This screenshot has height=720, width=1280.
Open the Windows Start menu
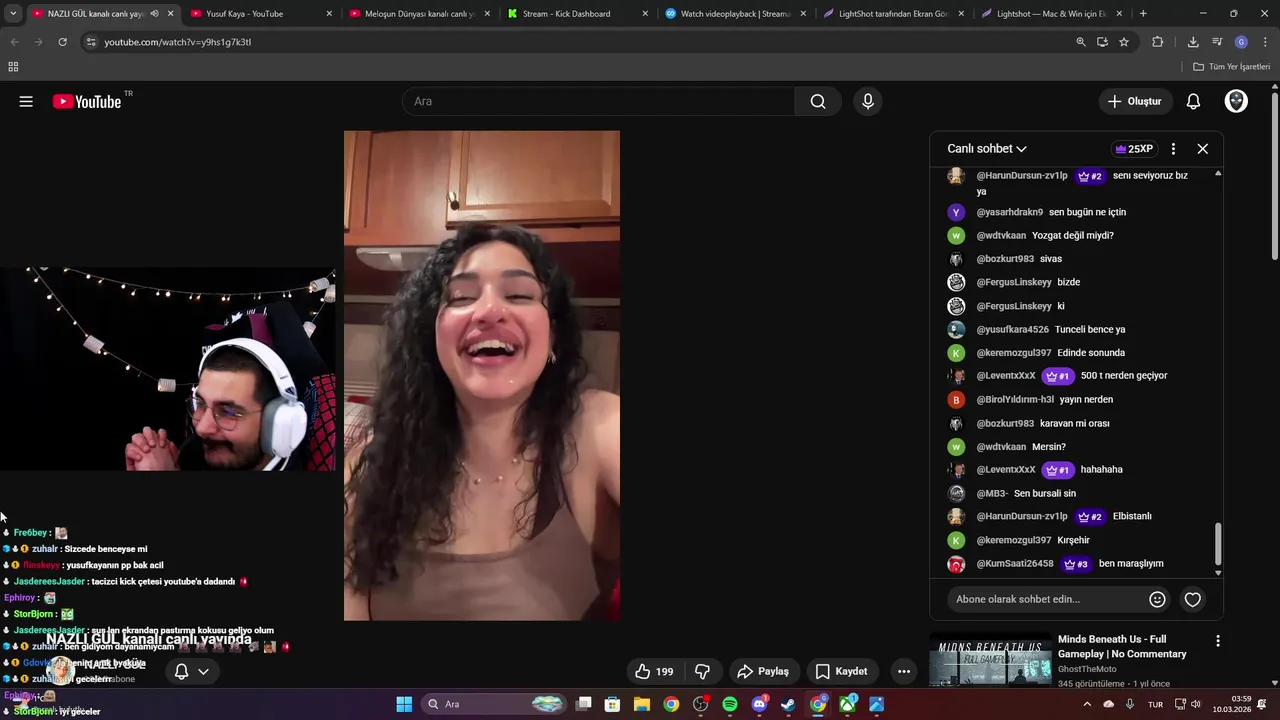[404, 704]
